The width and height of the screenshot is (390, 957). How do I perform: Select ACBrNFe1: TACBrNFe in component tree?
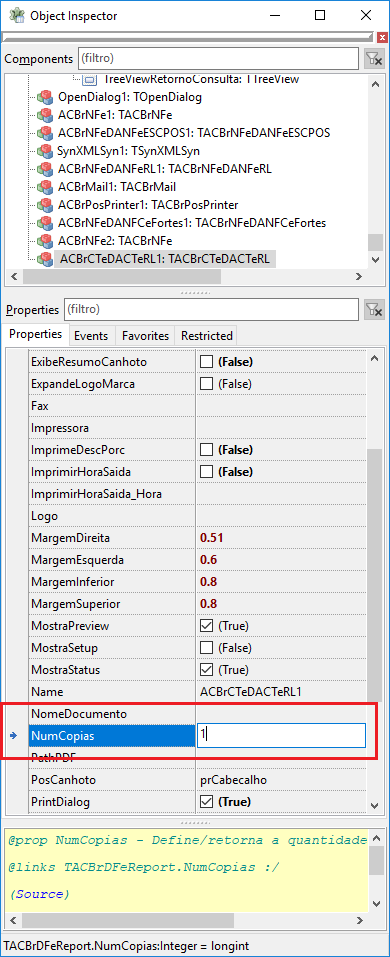(x=115, y=115)
